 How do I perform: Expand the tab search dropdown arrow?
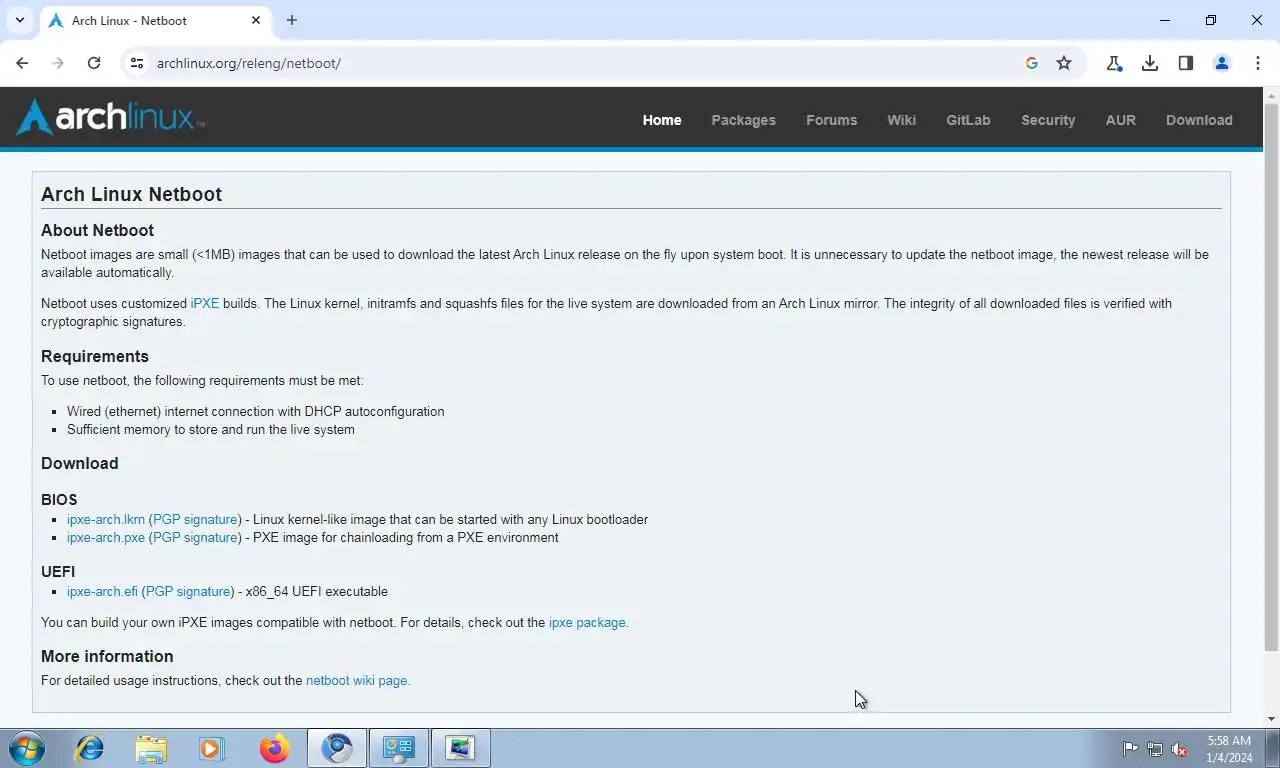pyautogui.click(x=20, y=20)
